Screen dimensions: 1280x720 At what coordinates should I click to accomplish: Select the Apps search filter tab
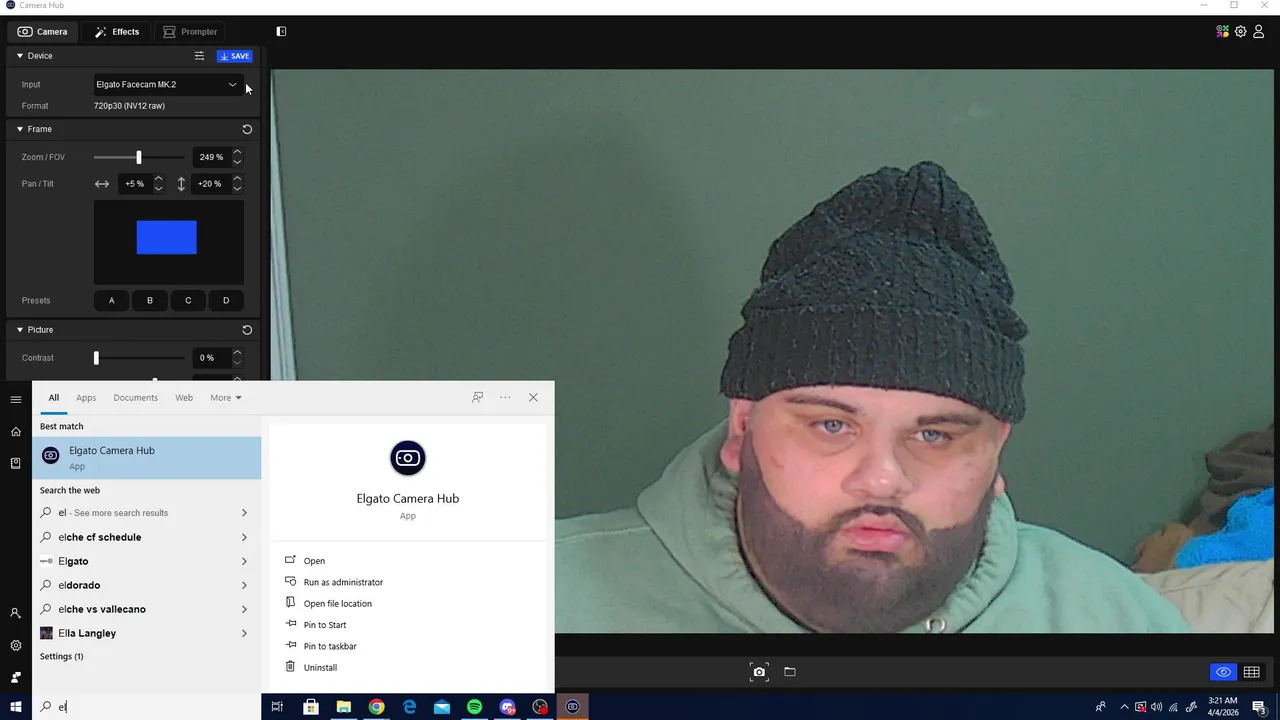coord(86,398)
